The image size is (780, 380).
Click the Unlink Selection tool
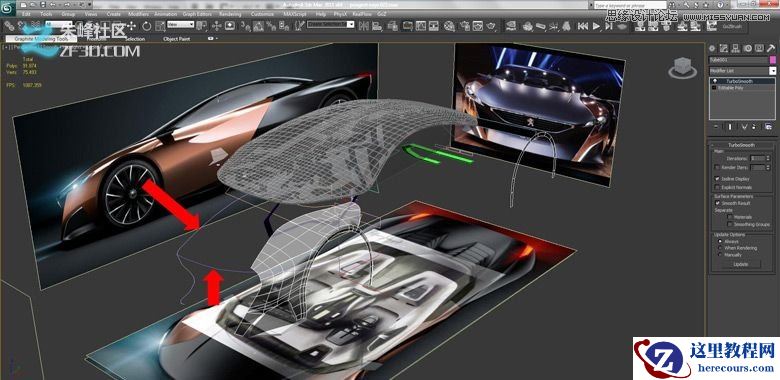pyautogui.click(x=22, y=25)
